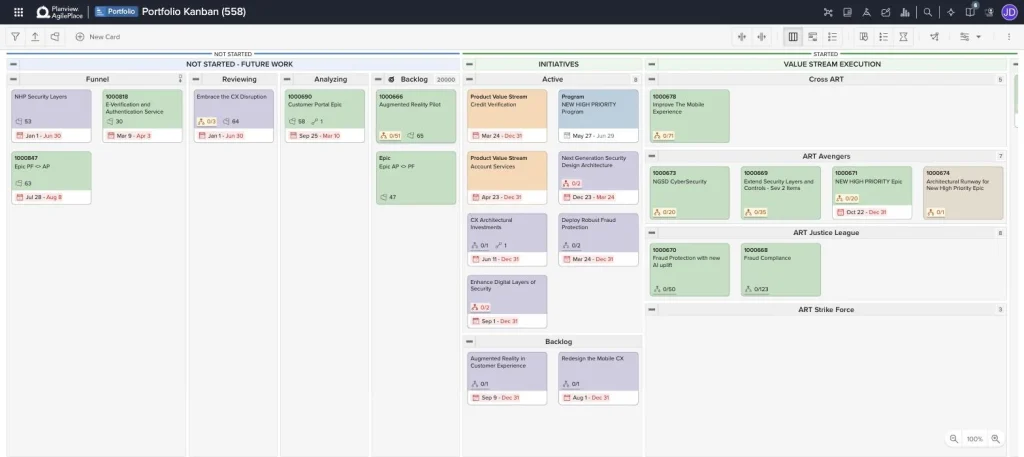
Task: Open the NHP Security Layers card
Action: pos(52,116)
